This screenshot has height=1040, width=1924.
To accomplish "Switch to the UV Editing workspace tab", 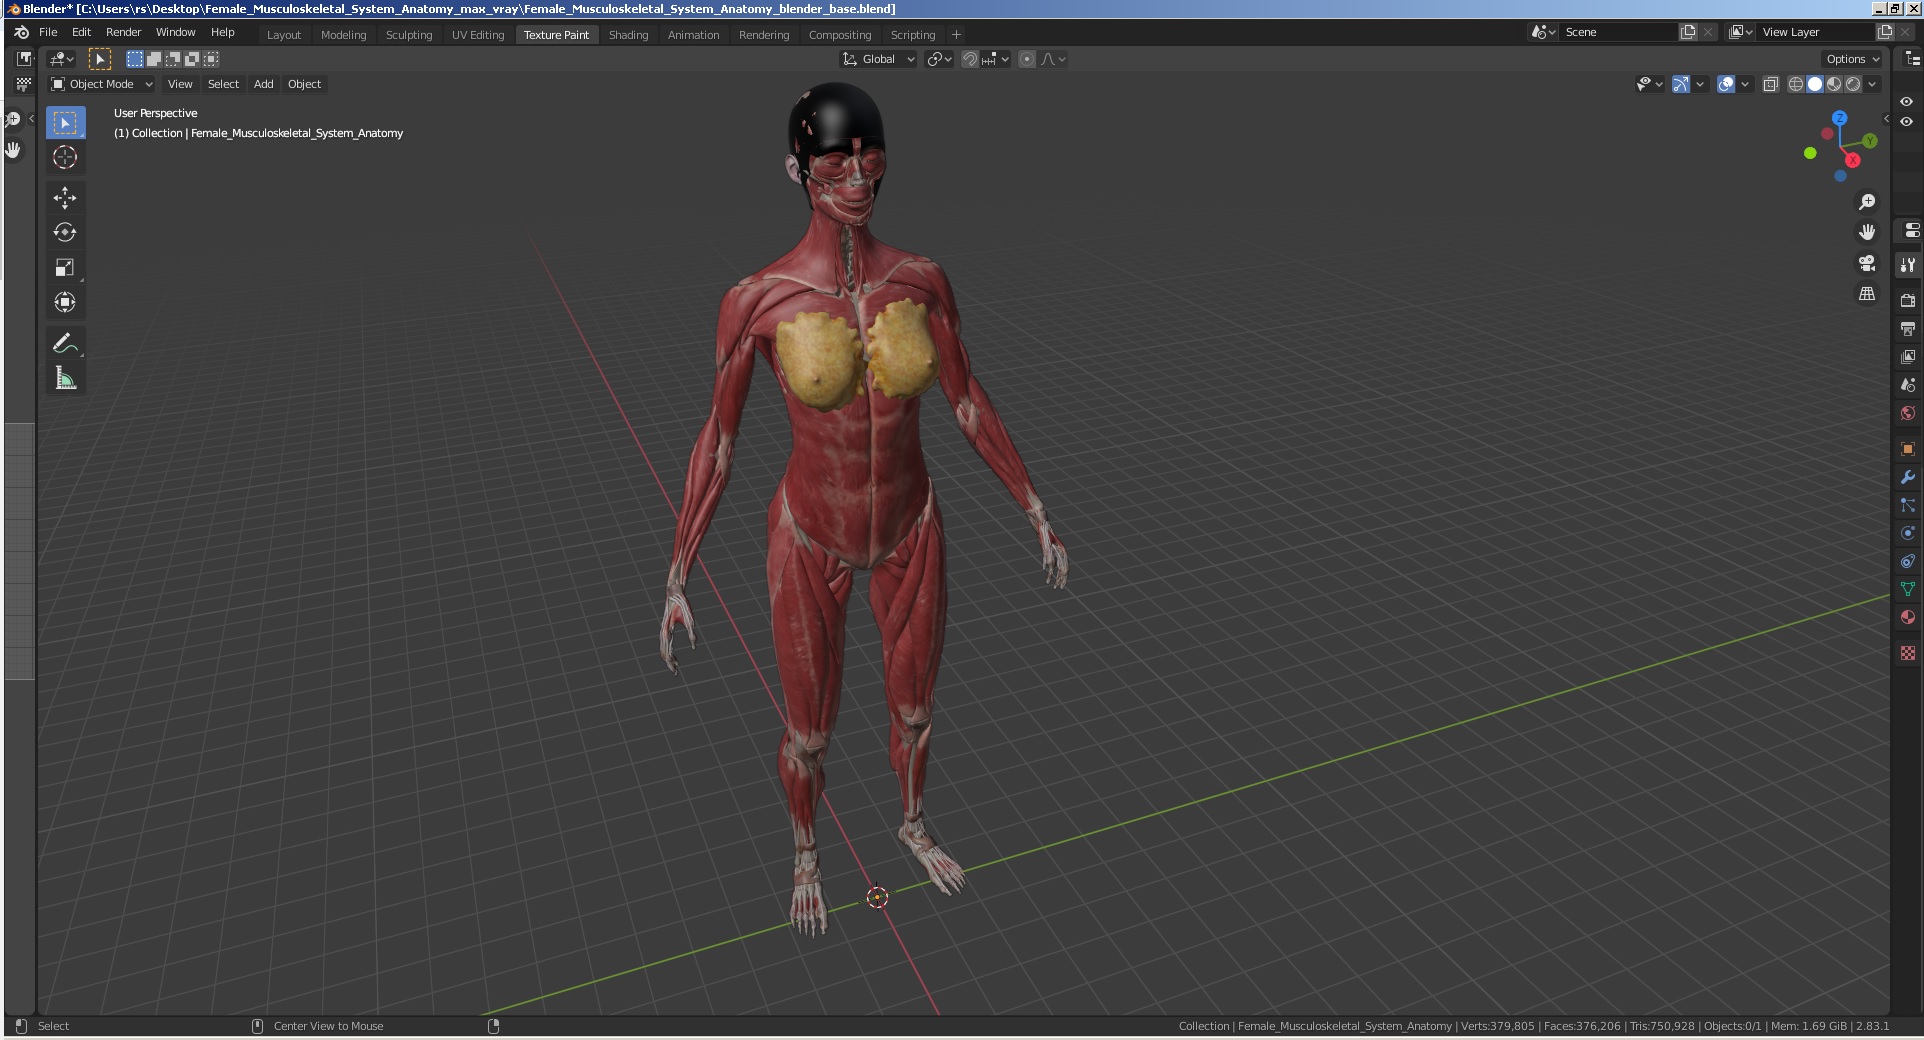I will tap(478, 34).
